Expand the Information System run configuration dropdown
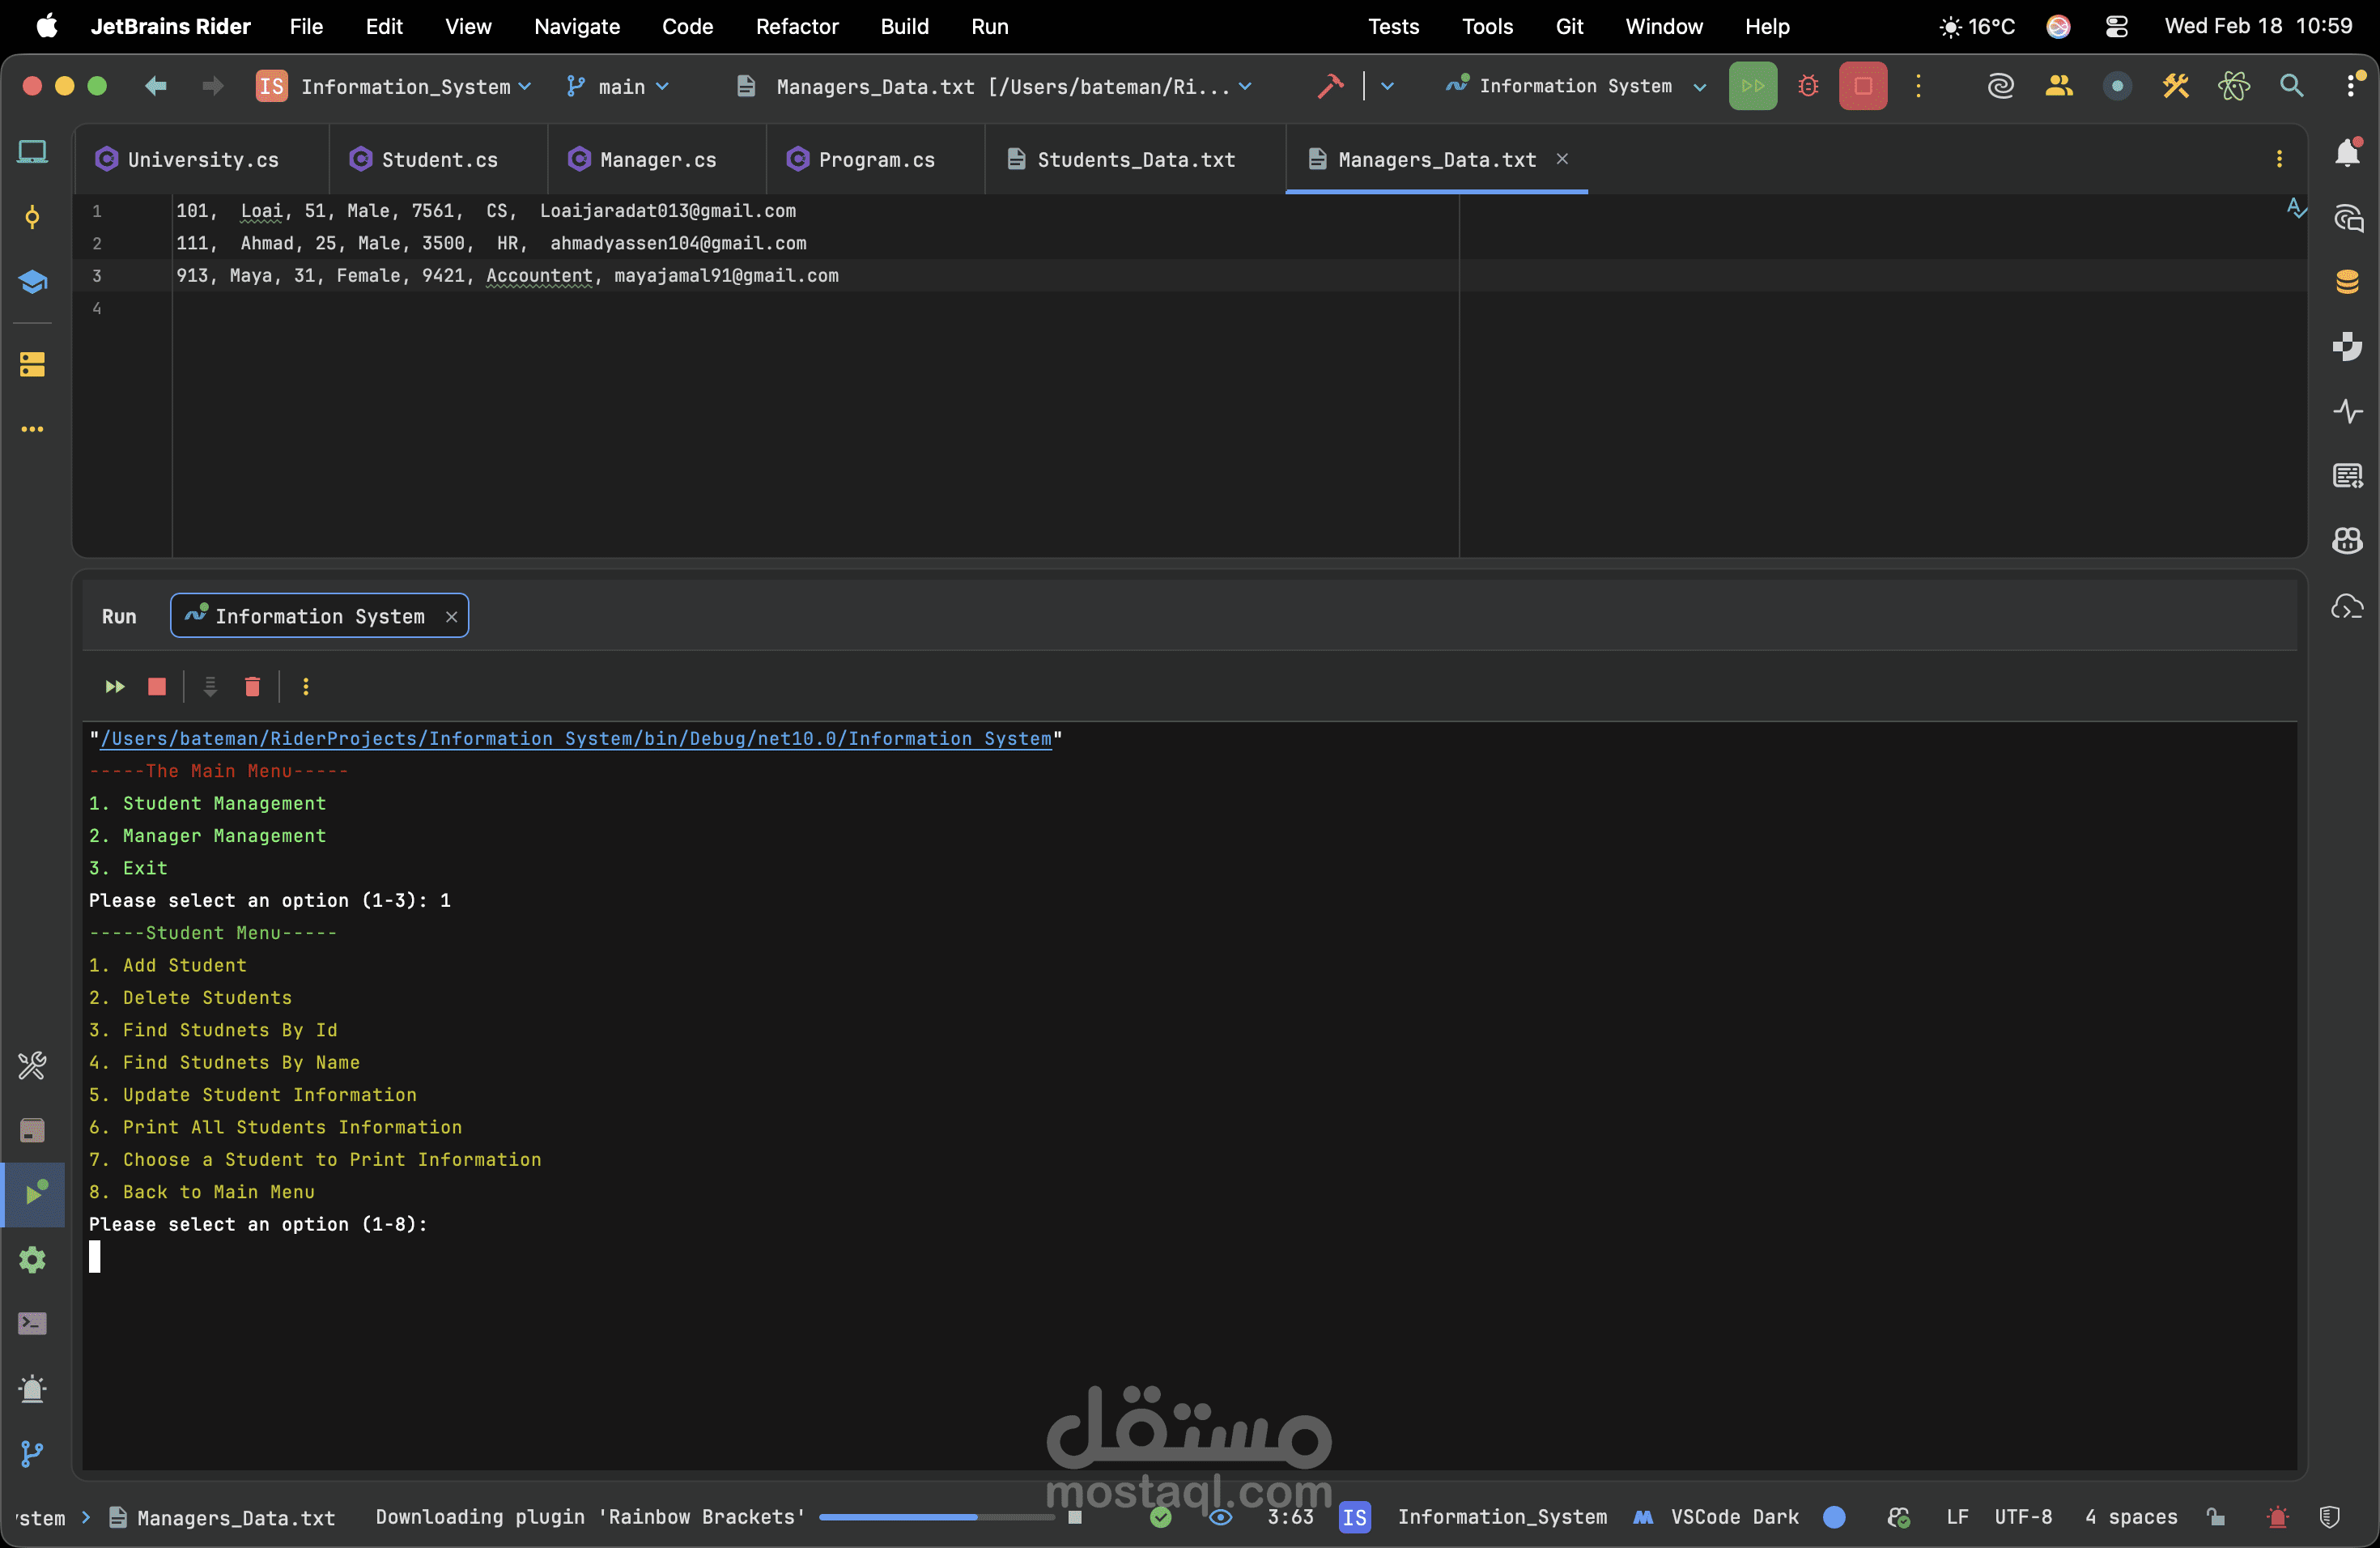 [1699, 87]
